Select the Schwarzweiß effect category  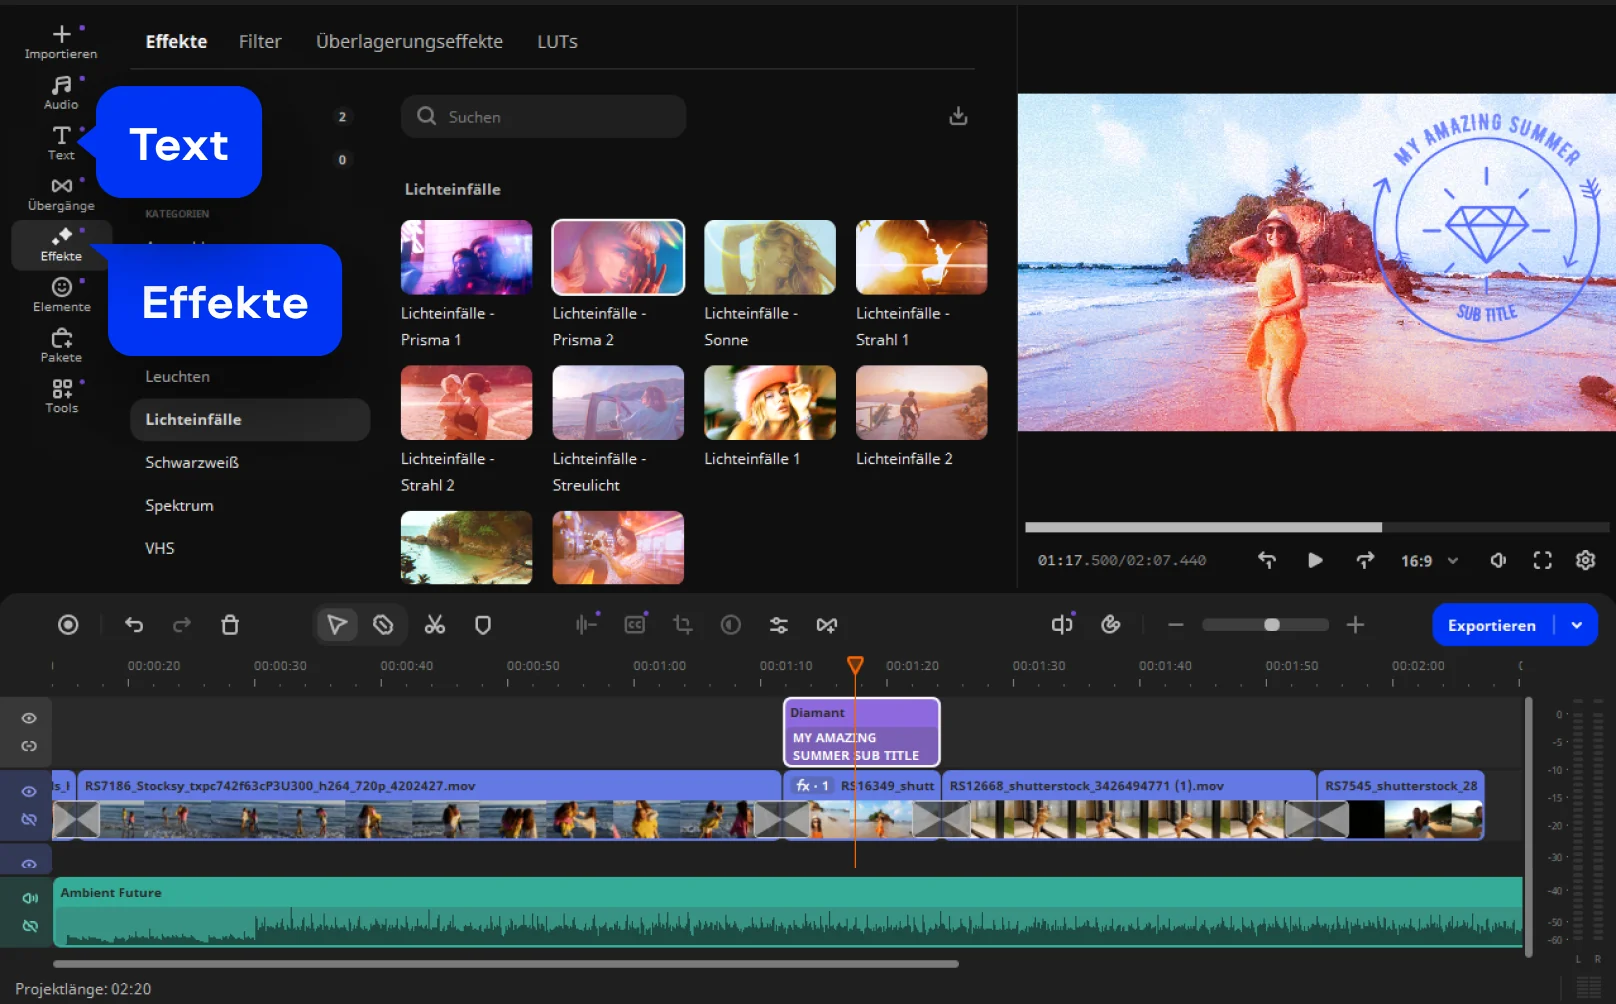pyautogui.click(x=192, y=462)
